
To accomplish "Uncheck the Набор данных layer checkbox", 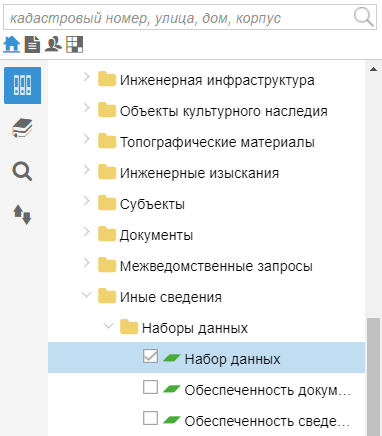I will point(150,356).
